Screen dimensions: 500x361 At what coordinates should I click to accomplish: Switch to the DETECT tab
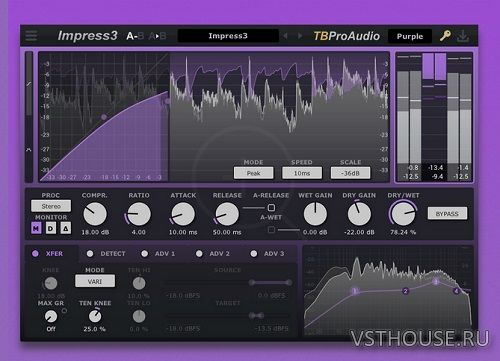pyautogui.click(x=106, y=254)
